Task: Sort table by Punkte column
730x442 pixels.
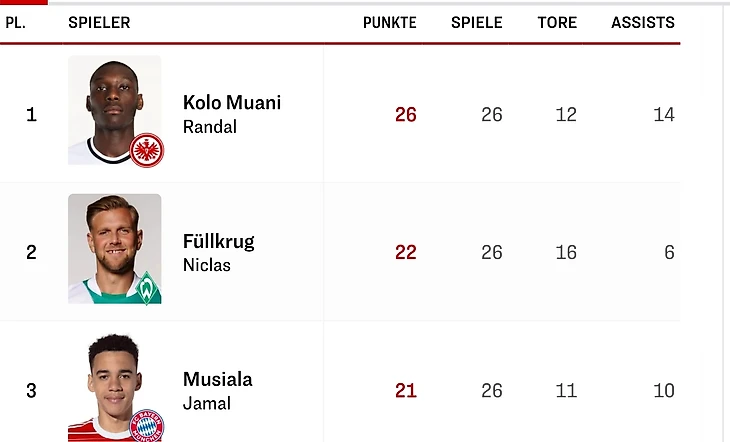Action: tap(389, 22)
